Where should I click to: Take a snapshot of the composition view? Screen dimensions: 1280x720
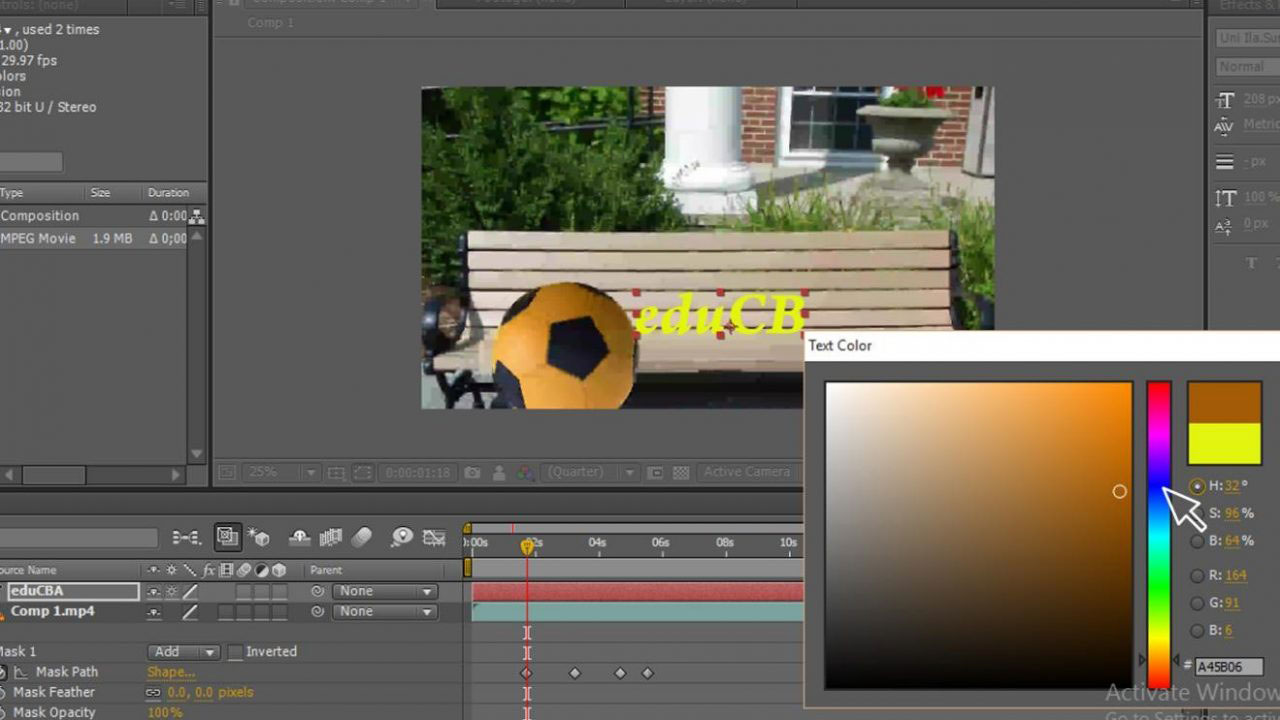474,471
